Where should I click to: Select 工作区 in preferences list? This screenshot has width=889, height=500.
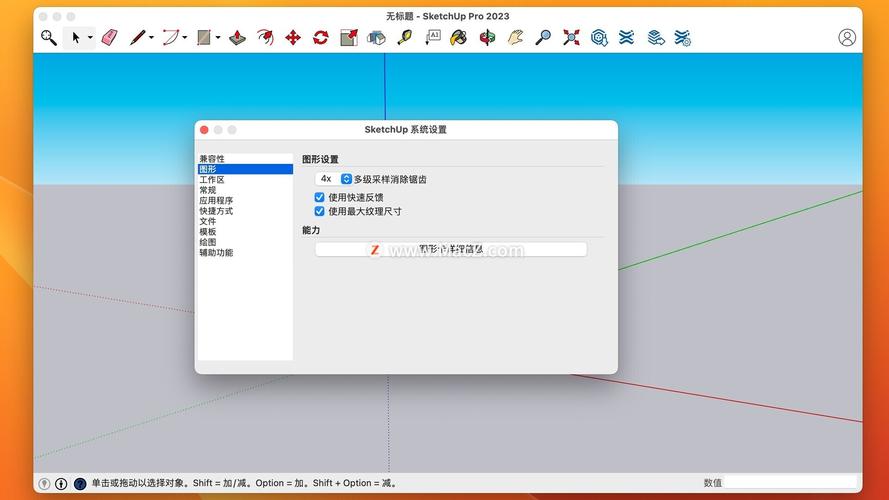(x=245, y=180)
